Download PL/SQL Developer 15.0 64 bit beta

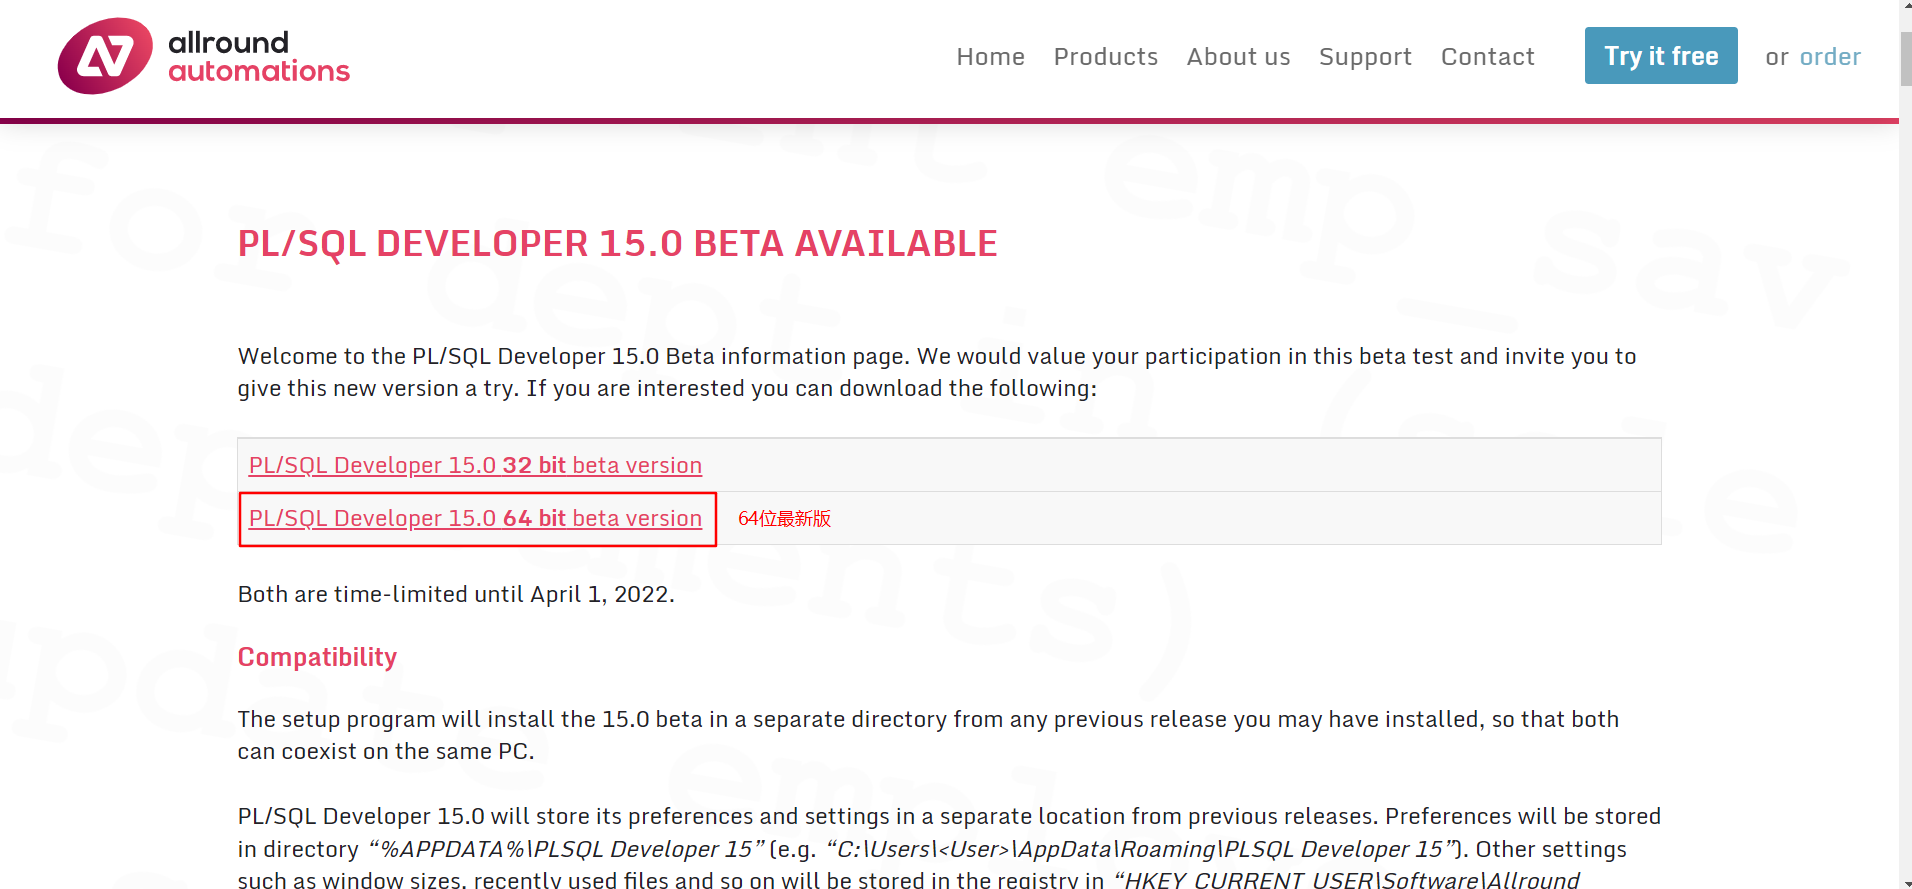click(x=475, y=518)
